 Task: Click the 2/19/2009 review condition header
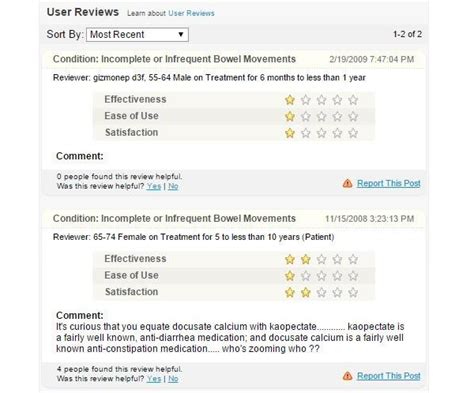174,59
